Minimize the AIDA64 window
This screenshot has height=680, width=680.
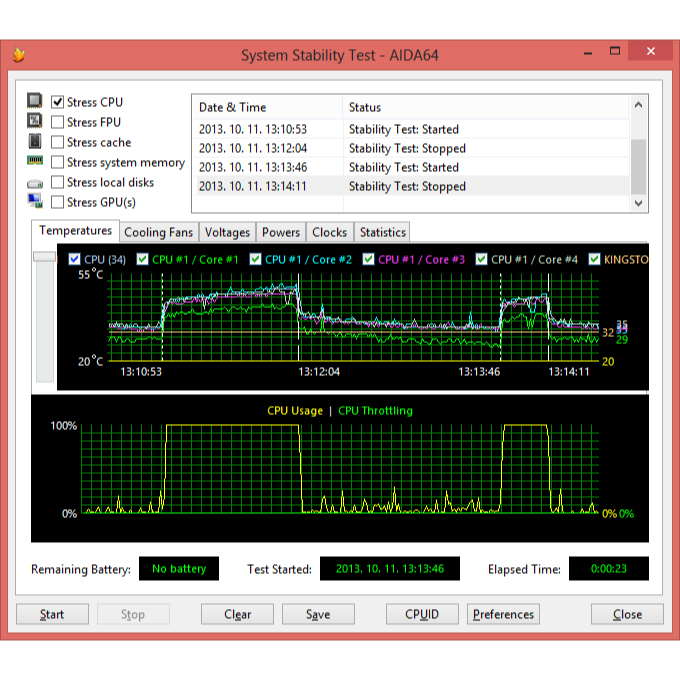588,52
